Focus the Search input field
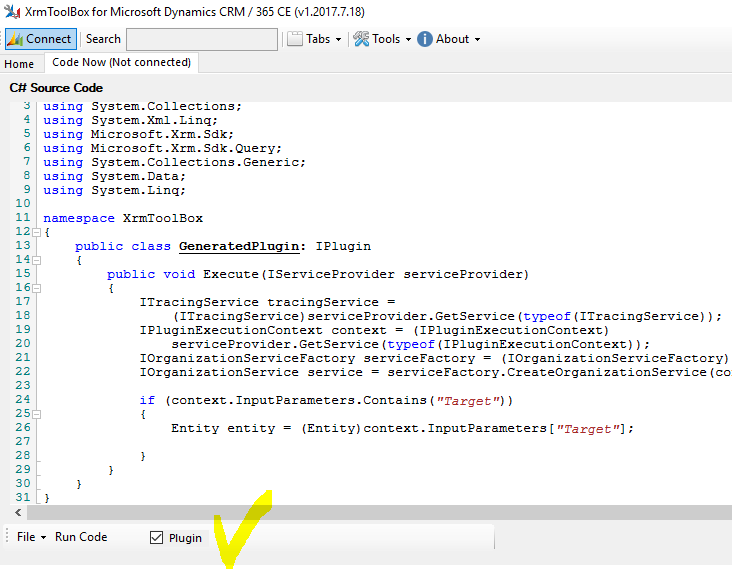This screenshot has width=732, height=569. [202, 39]
